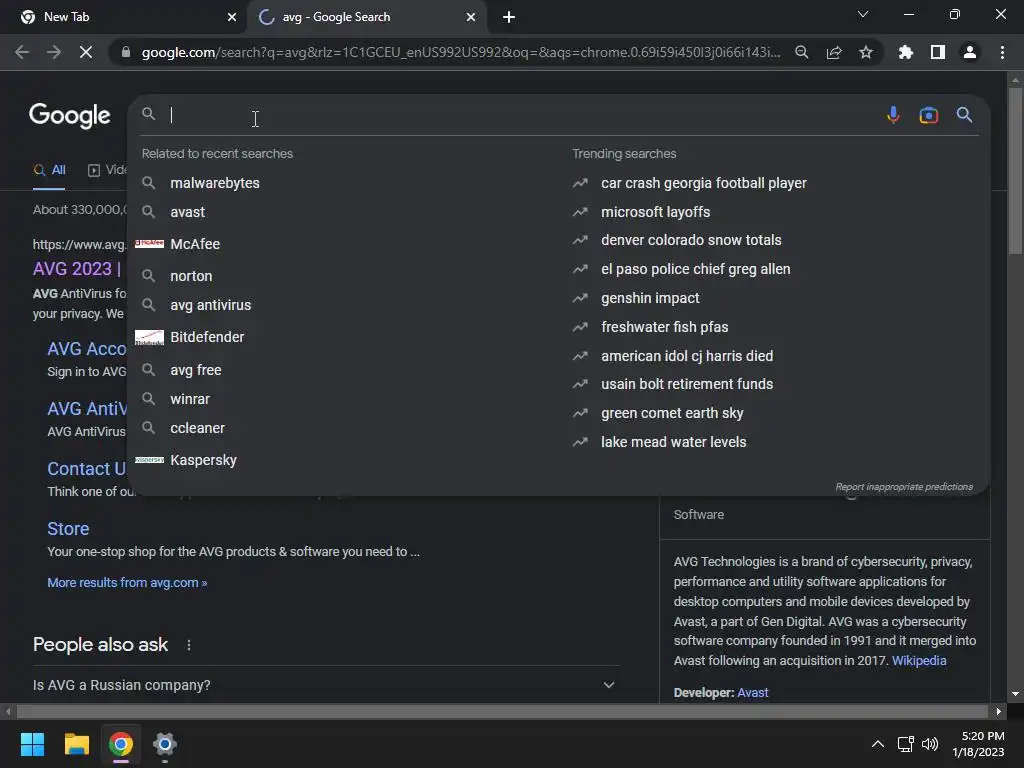Image resolution: width=1024 pixels, height=768 pixels.
Task: Choose the Kaspersky suggestion
Action: [x=203, y=460]
